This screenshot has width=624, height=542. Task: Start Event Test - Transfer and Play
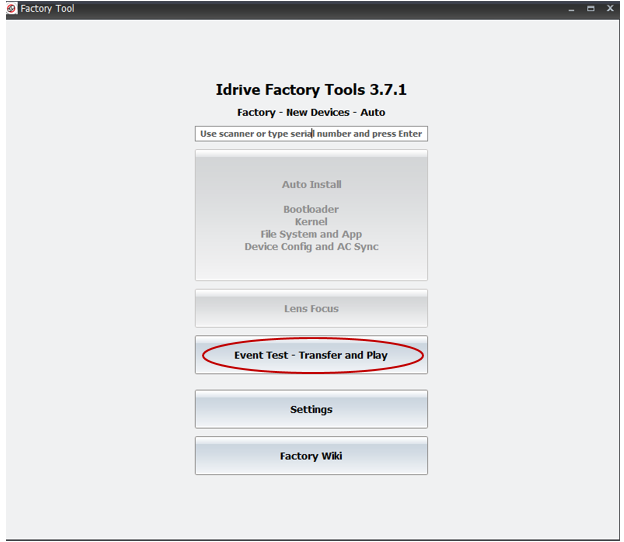[311, 355]
